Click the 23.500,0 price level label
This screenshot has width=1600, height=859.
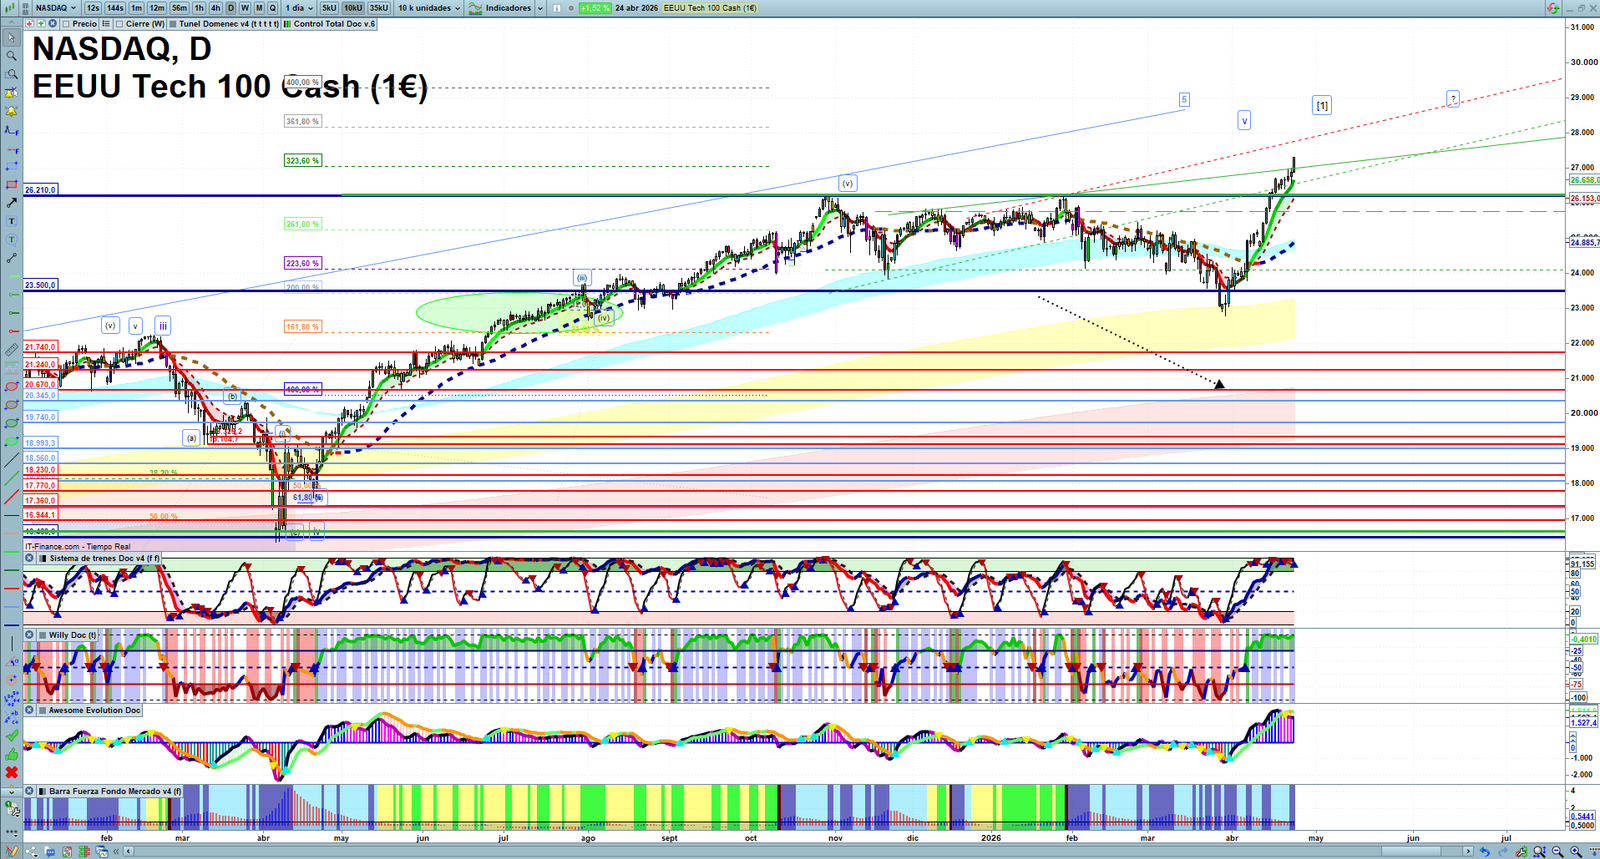[40, 285]
